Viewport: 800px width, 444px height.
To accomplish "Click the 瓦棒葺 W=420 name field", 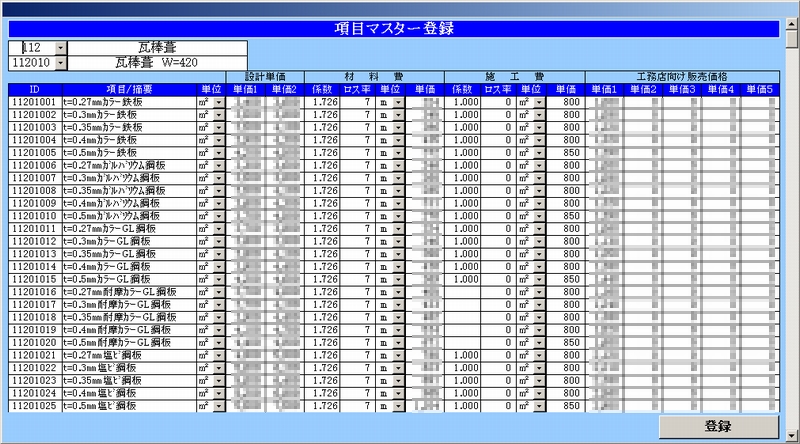I will pyautogui.click(x=157, y=62).
